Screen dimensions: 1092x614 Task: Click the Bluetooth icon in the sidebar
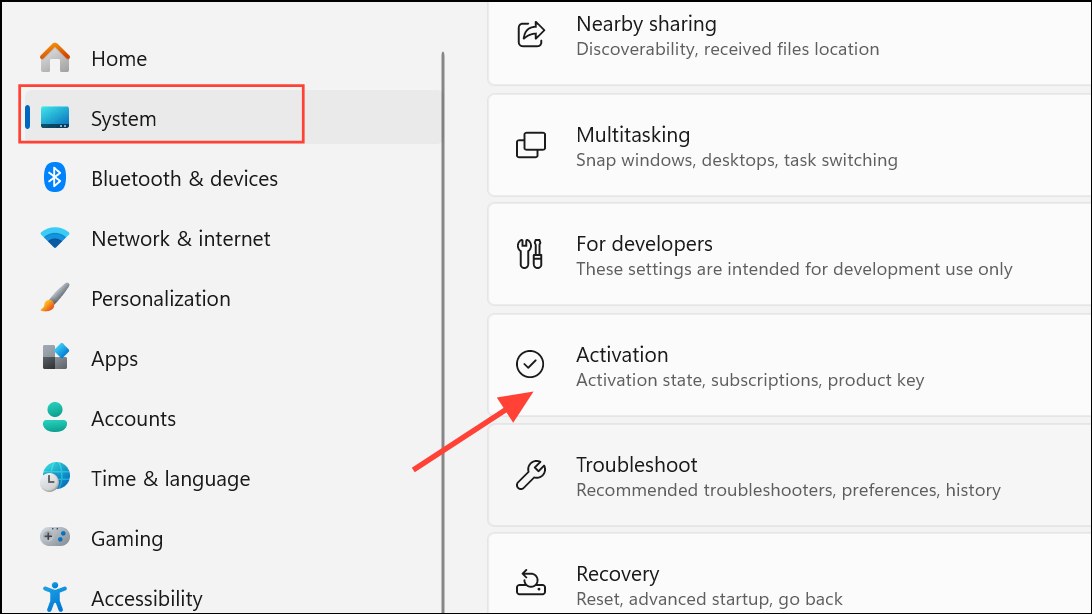tap(53, 178)
